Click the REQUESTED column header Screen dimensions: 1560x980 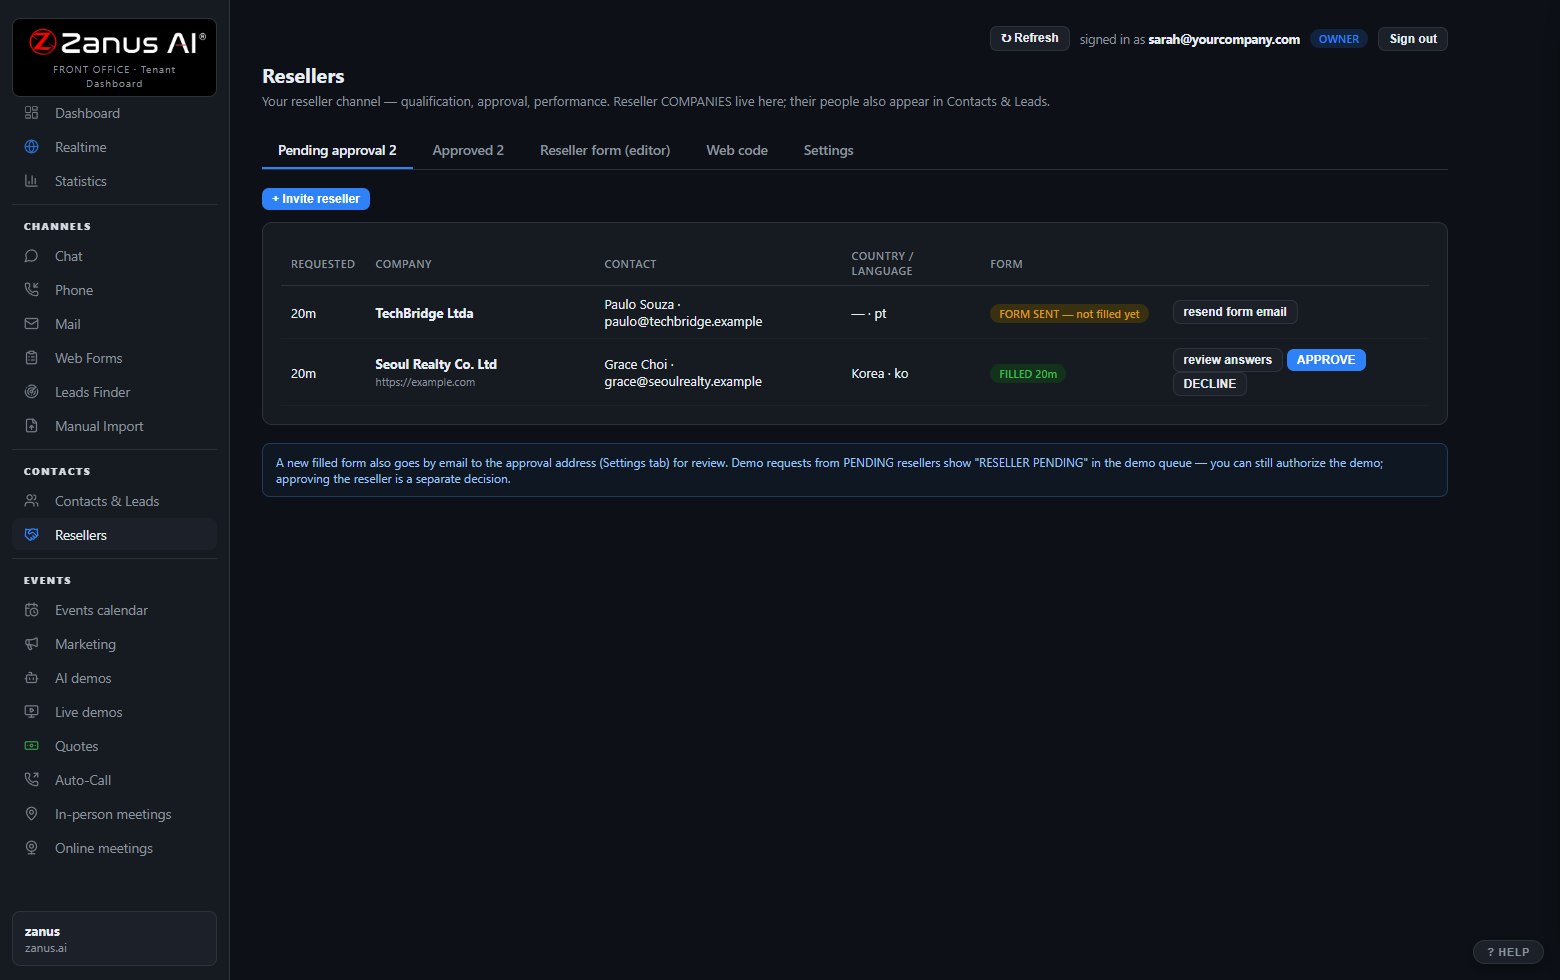coord(323,264)
